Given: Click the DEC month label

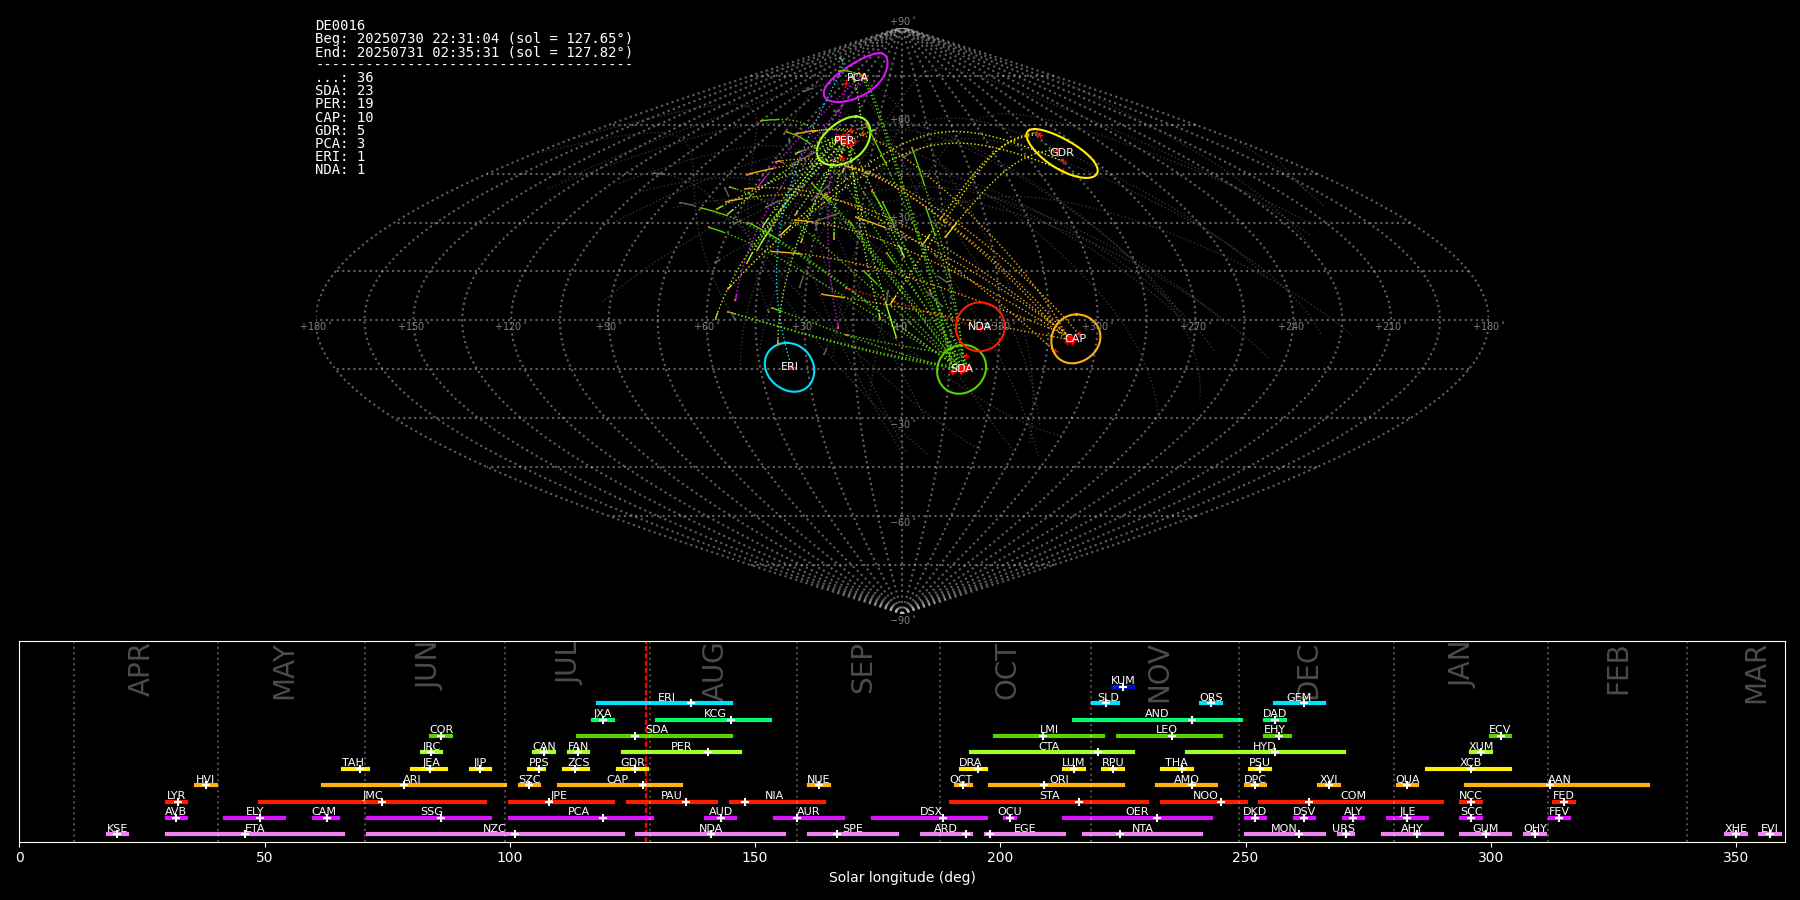Looking at the screenshot, I should click(x=1308, y=672).
